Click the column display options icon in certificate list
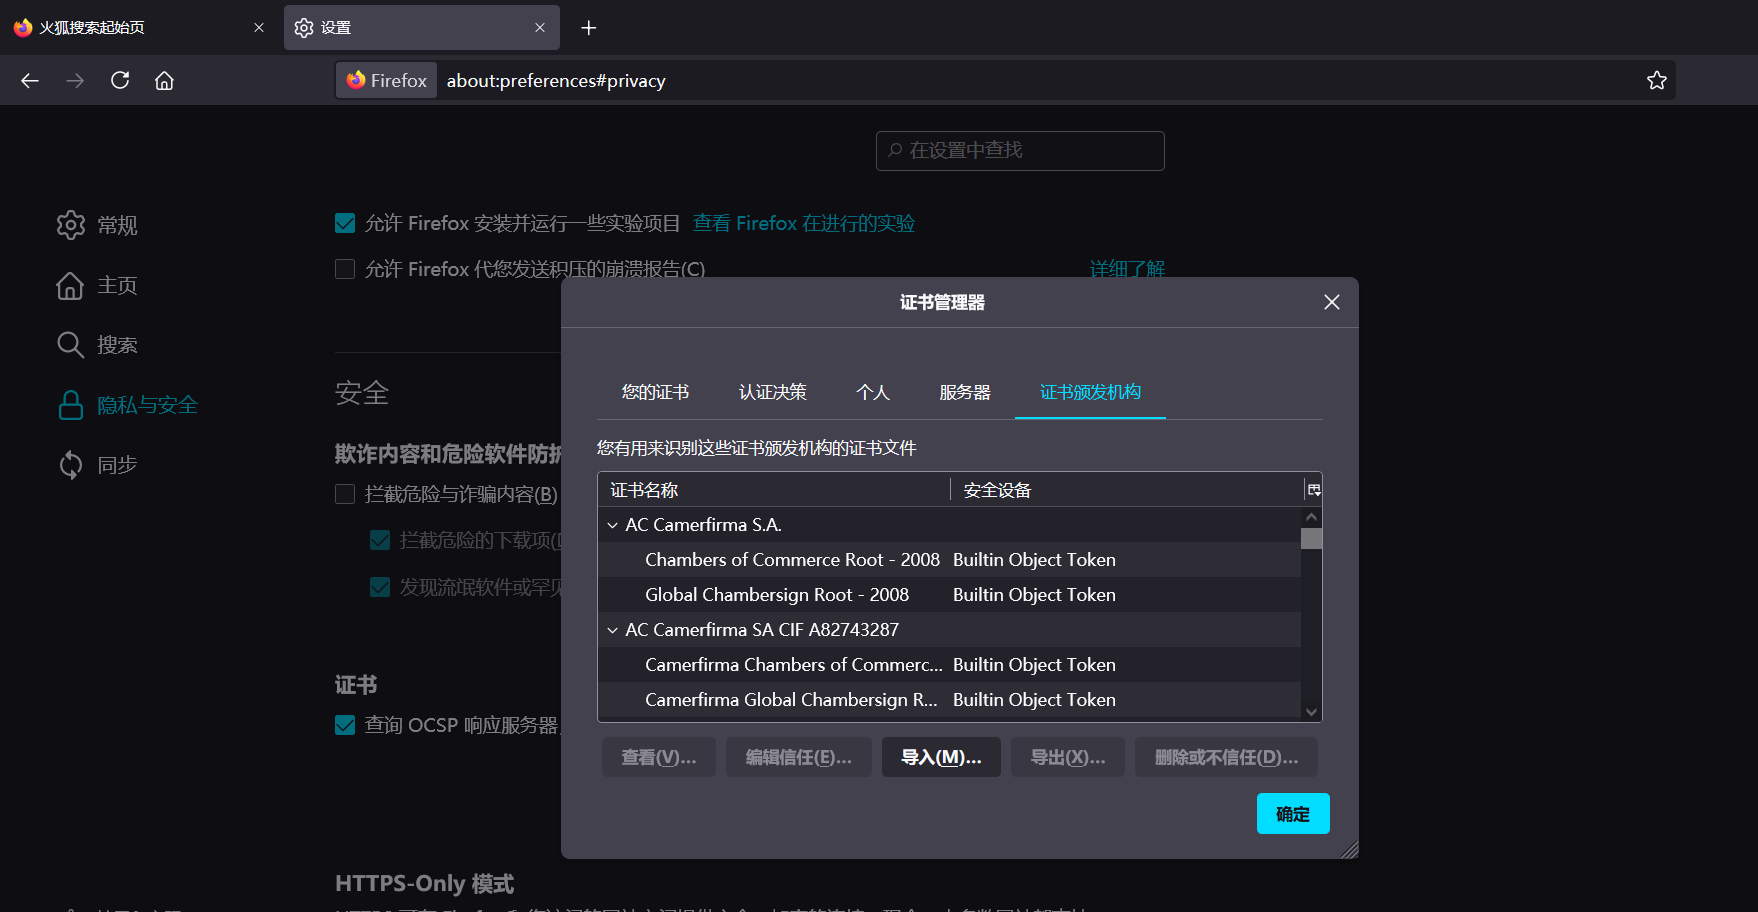1758x912 pixels. [1313, 489]
